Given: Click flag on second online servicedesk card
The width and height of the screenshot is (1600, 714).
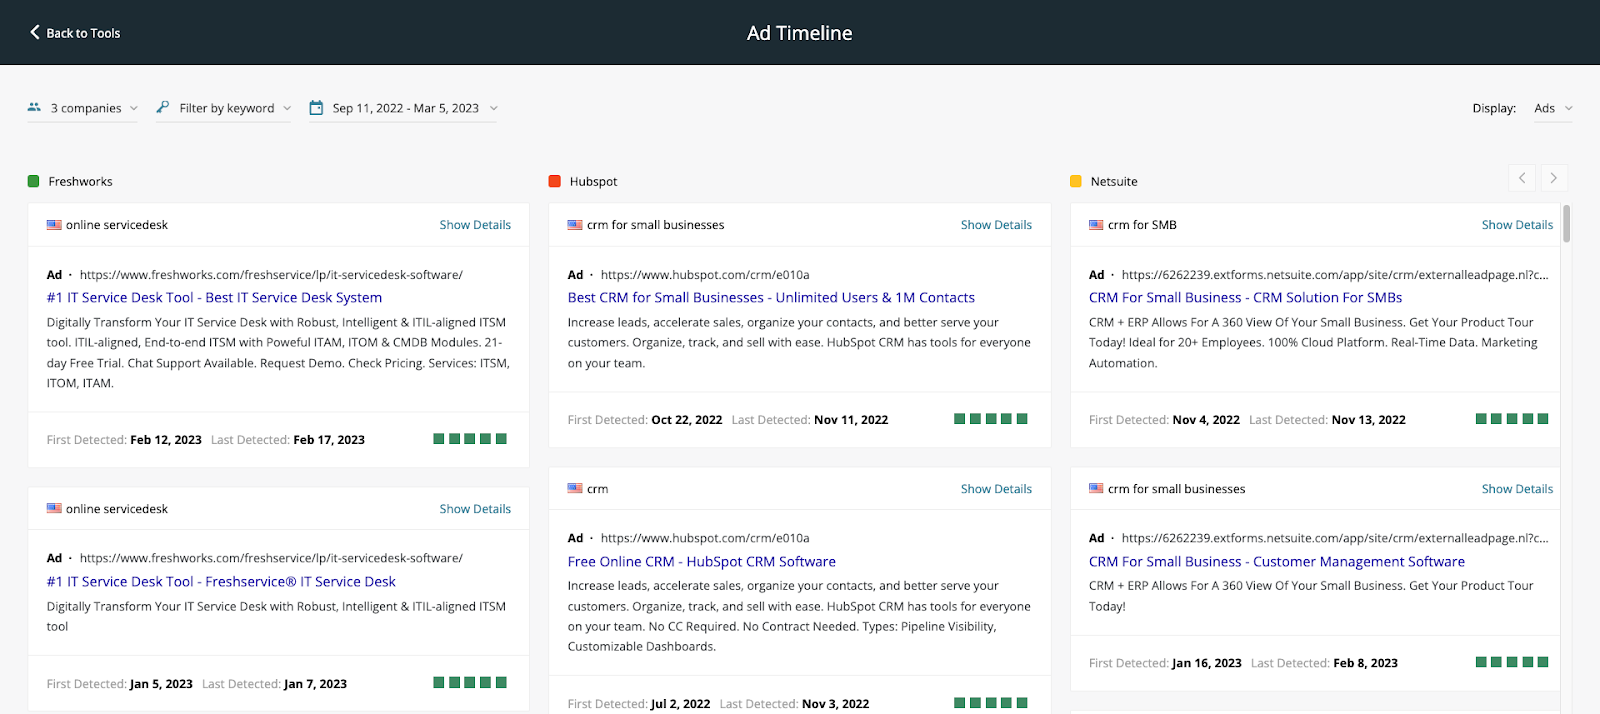Looking at the screenshot, I should (x=54, y=509).
